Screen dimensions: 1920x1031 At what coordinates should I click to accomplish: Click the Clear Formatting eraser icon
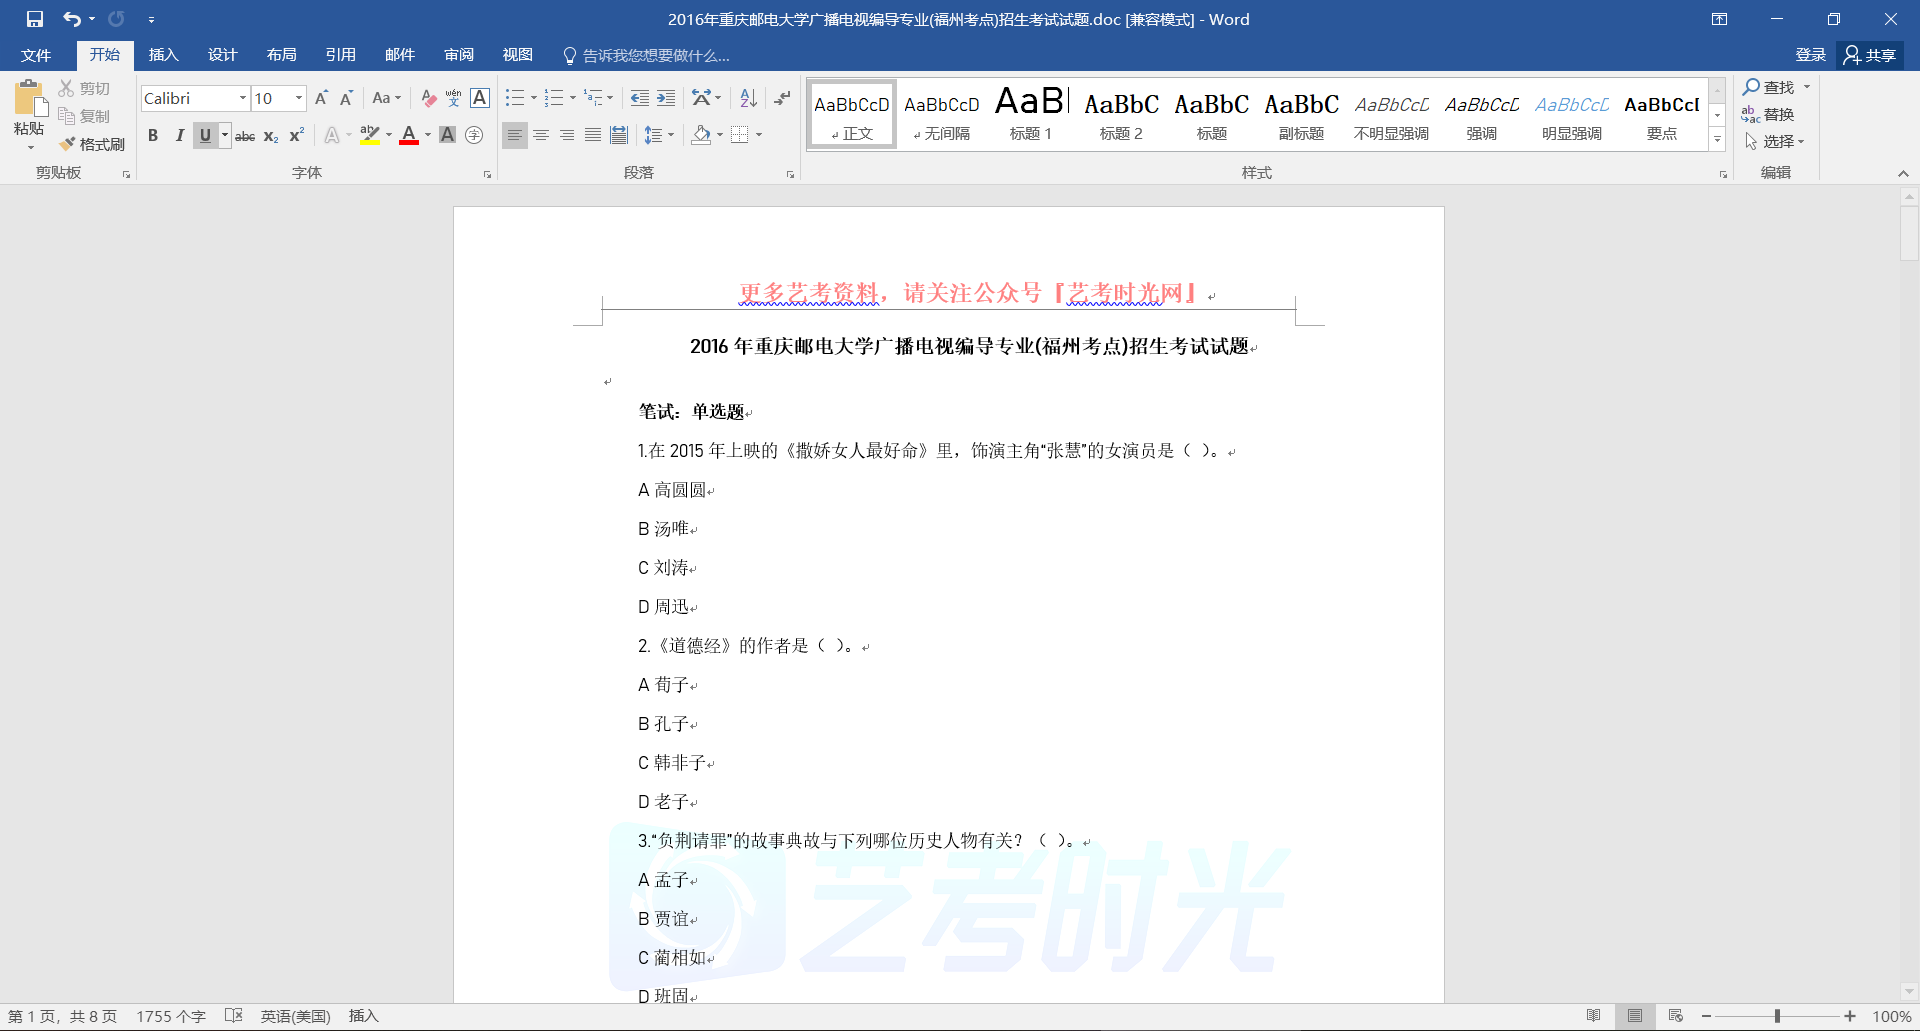click(428, 98)
